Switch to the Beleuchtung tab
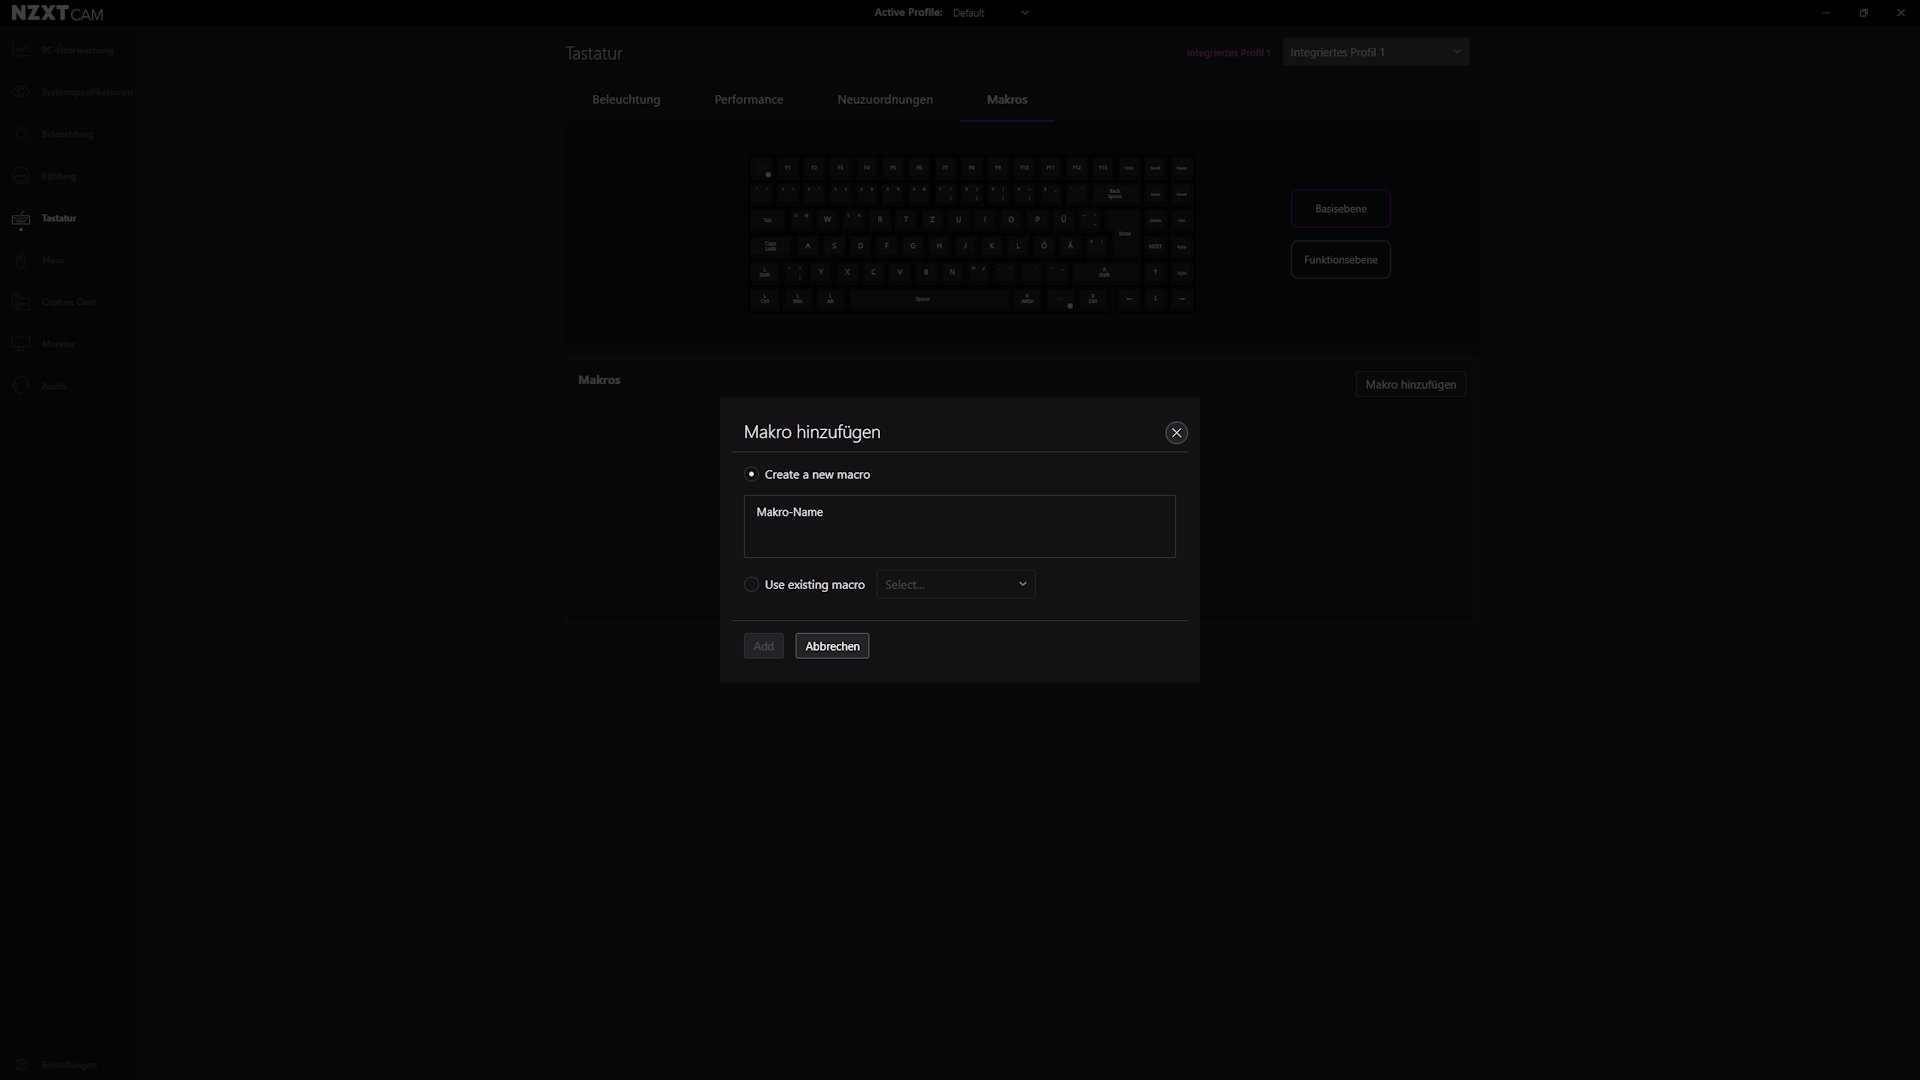The height and width of the screenshot is (1080, 1920). click(x=626, y=99)
